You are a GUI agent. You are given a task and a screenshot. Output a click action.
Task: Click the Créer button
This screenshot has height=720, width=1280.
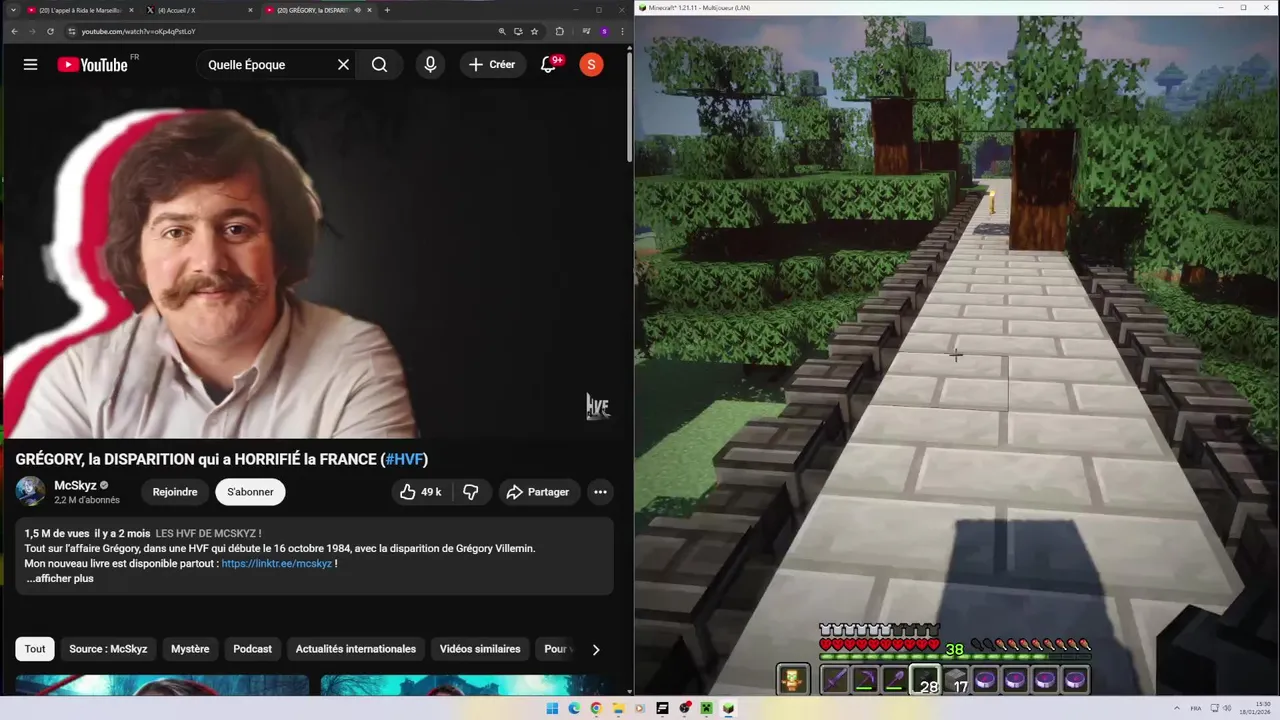[492, 64]
